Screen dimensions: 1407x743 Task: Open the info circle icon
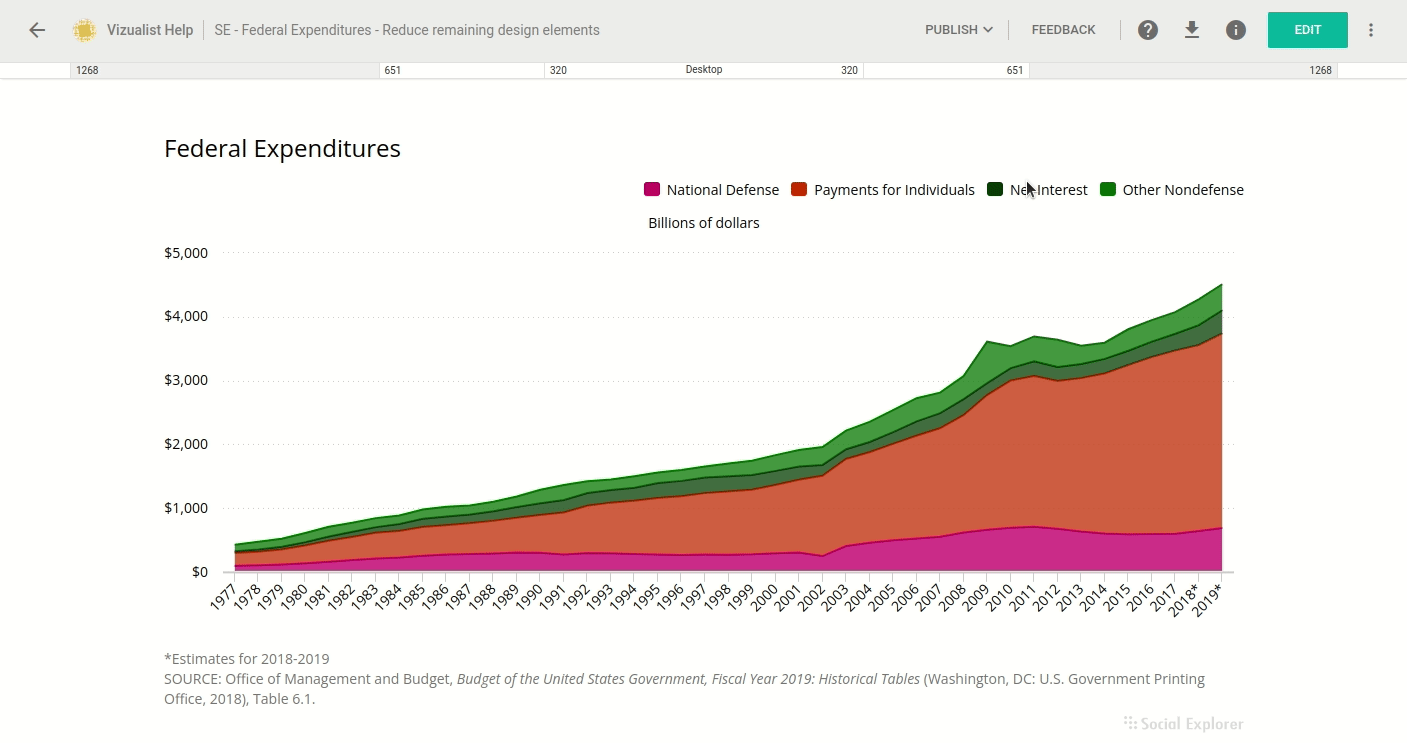tap(1236, 30)
